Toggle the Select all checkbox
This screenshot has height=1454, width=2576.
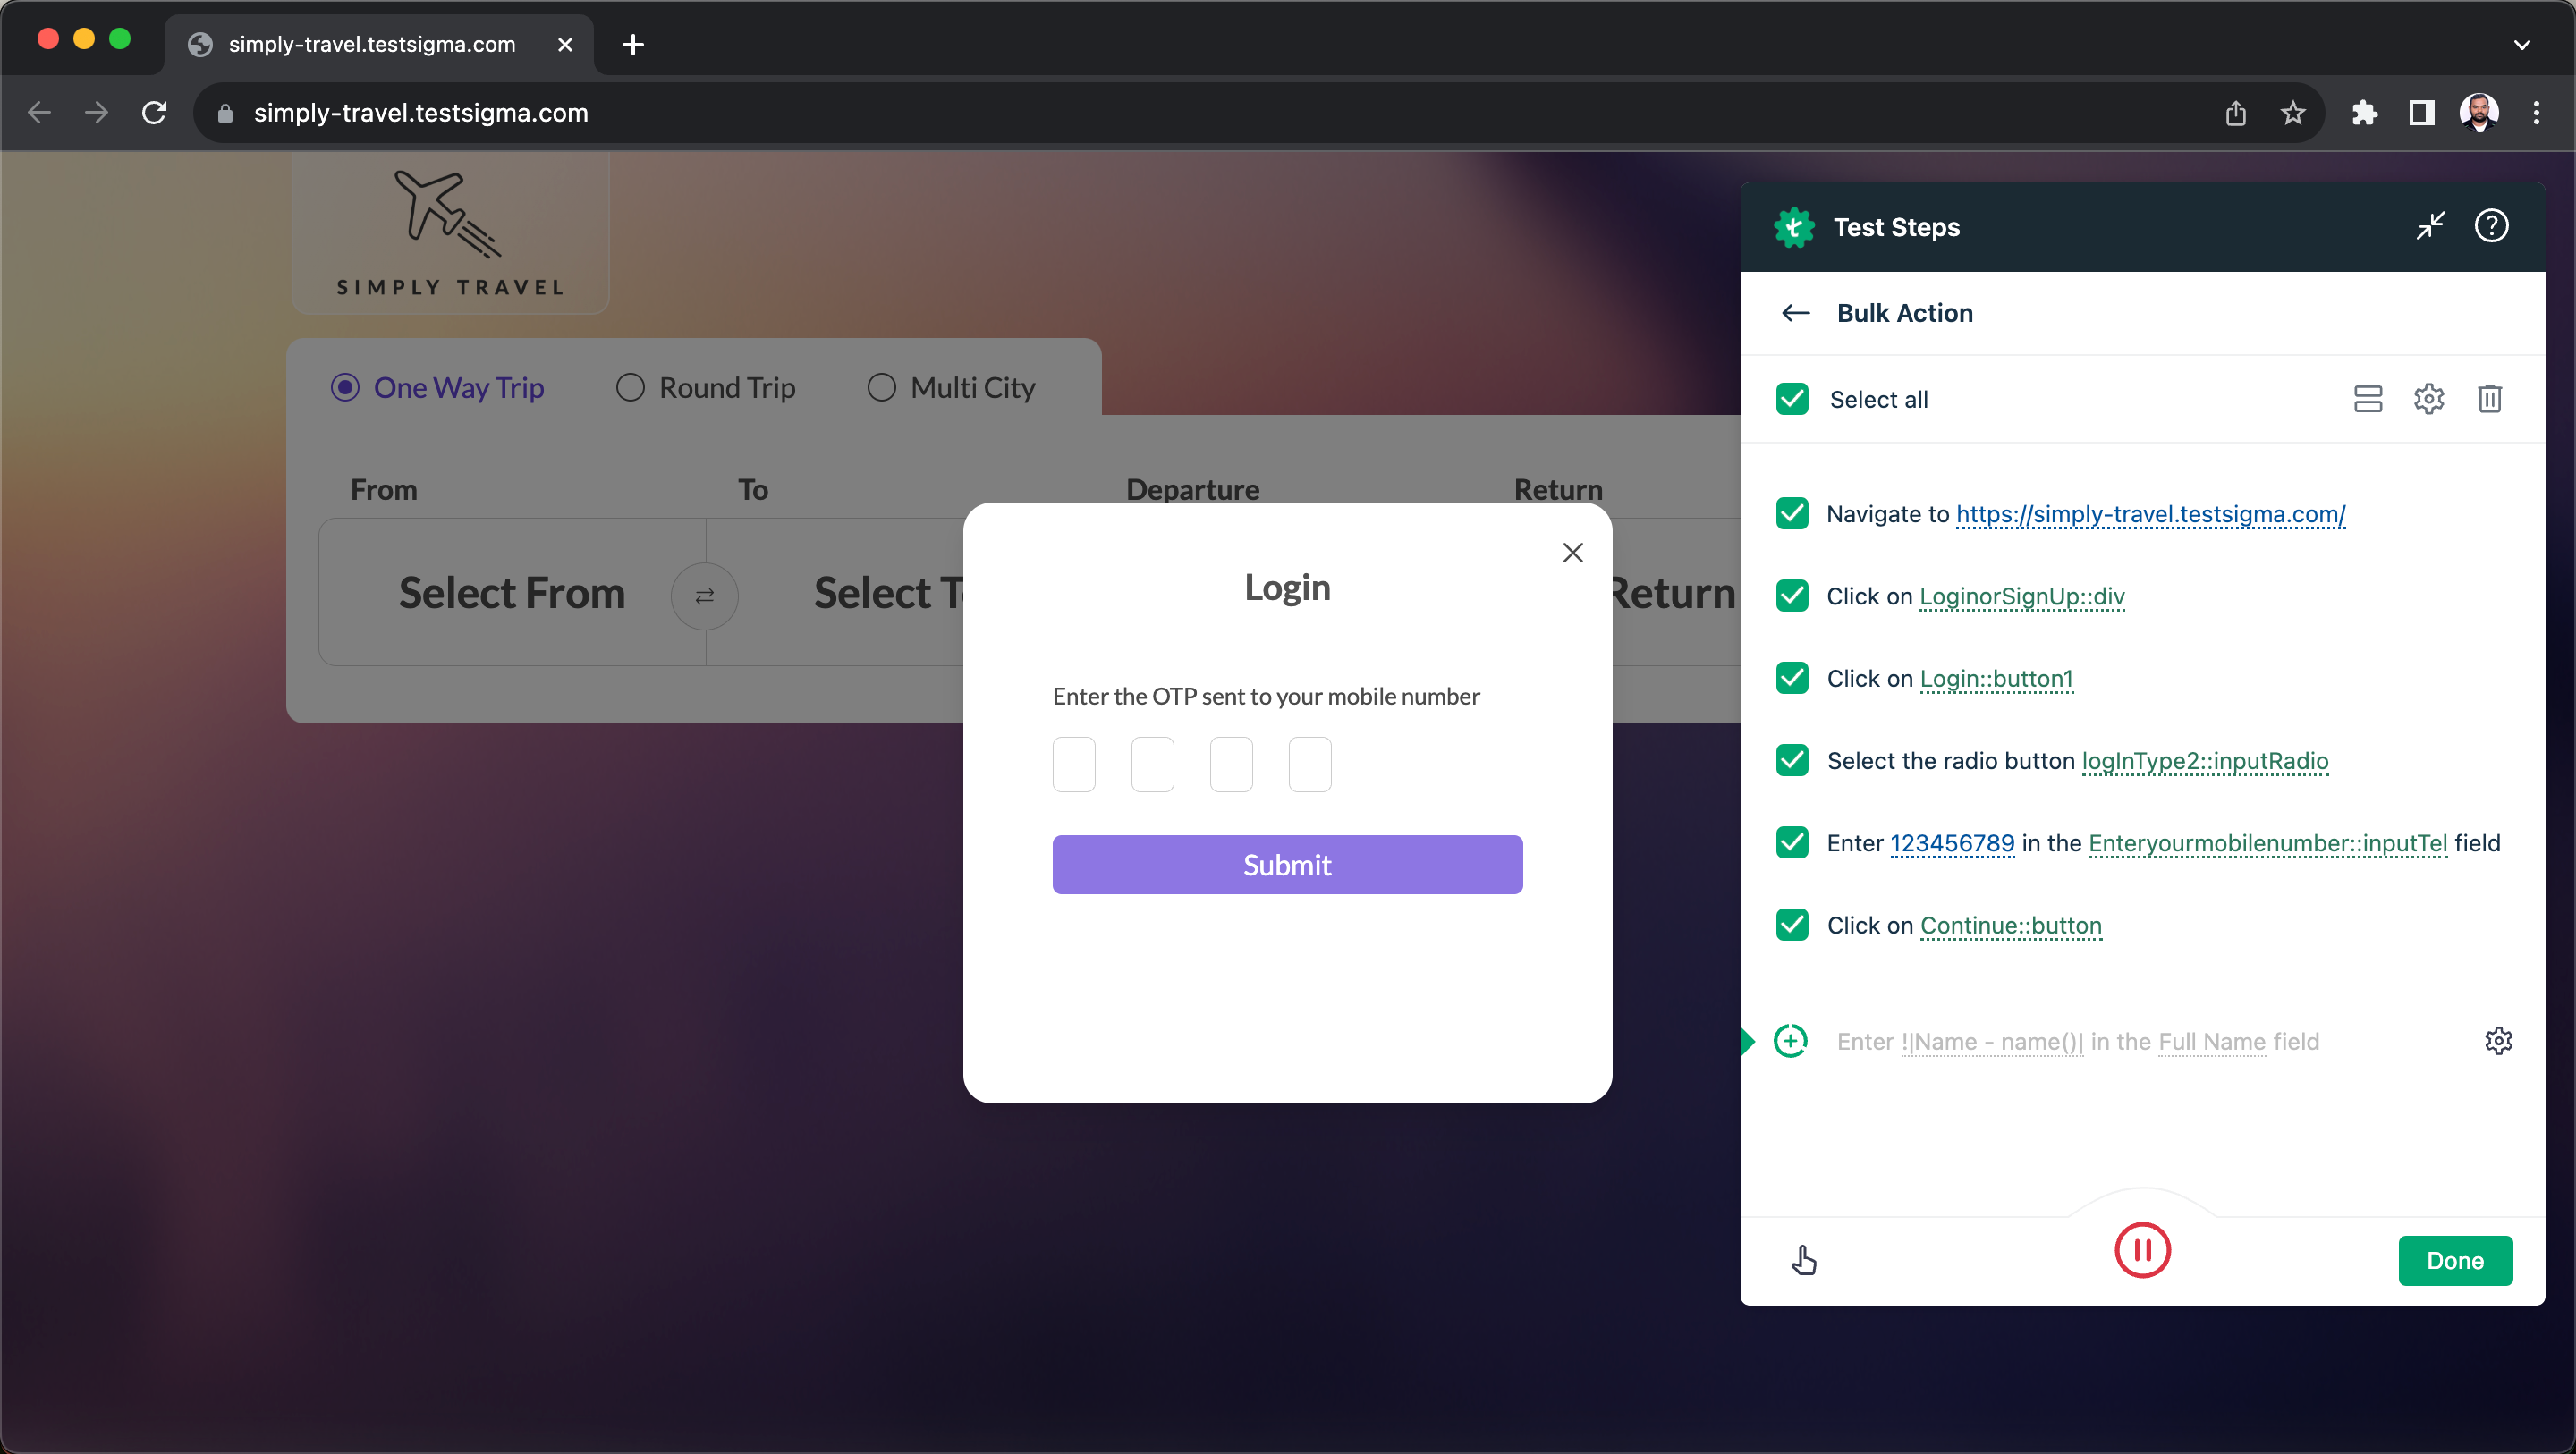coord(1794,398)
